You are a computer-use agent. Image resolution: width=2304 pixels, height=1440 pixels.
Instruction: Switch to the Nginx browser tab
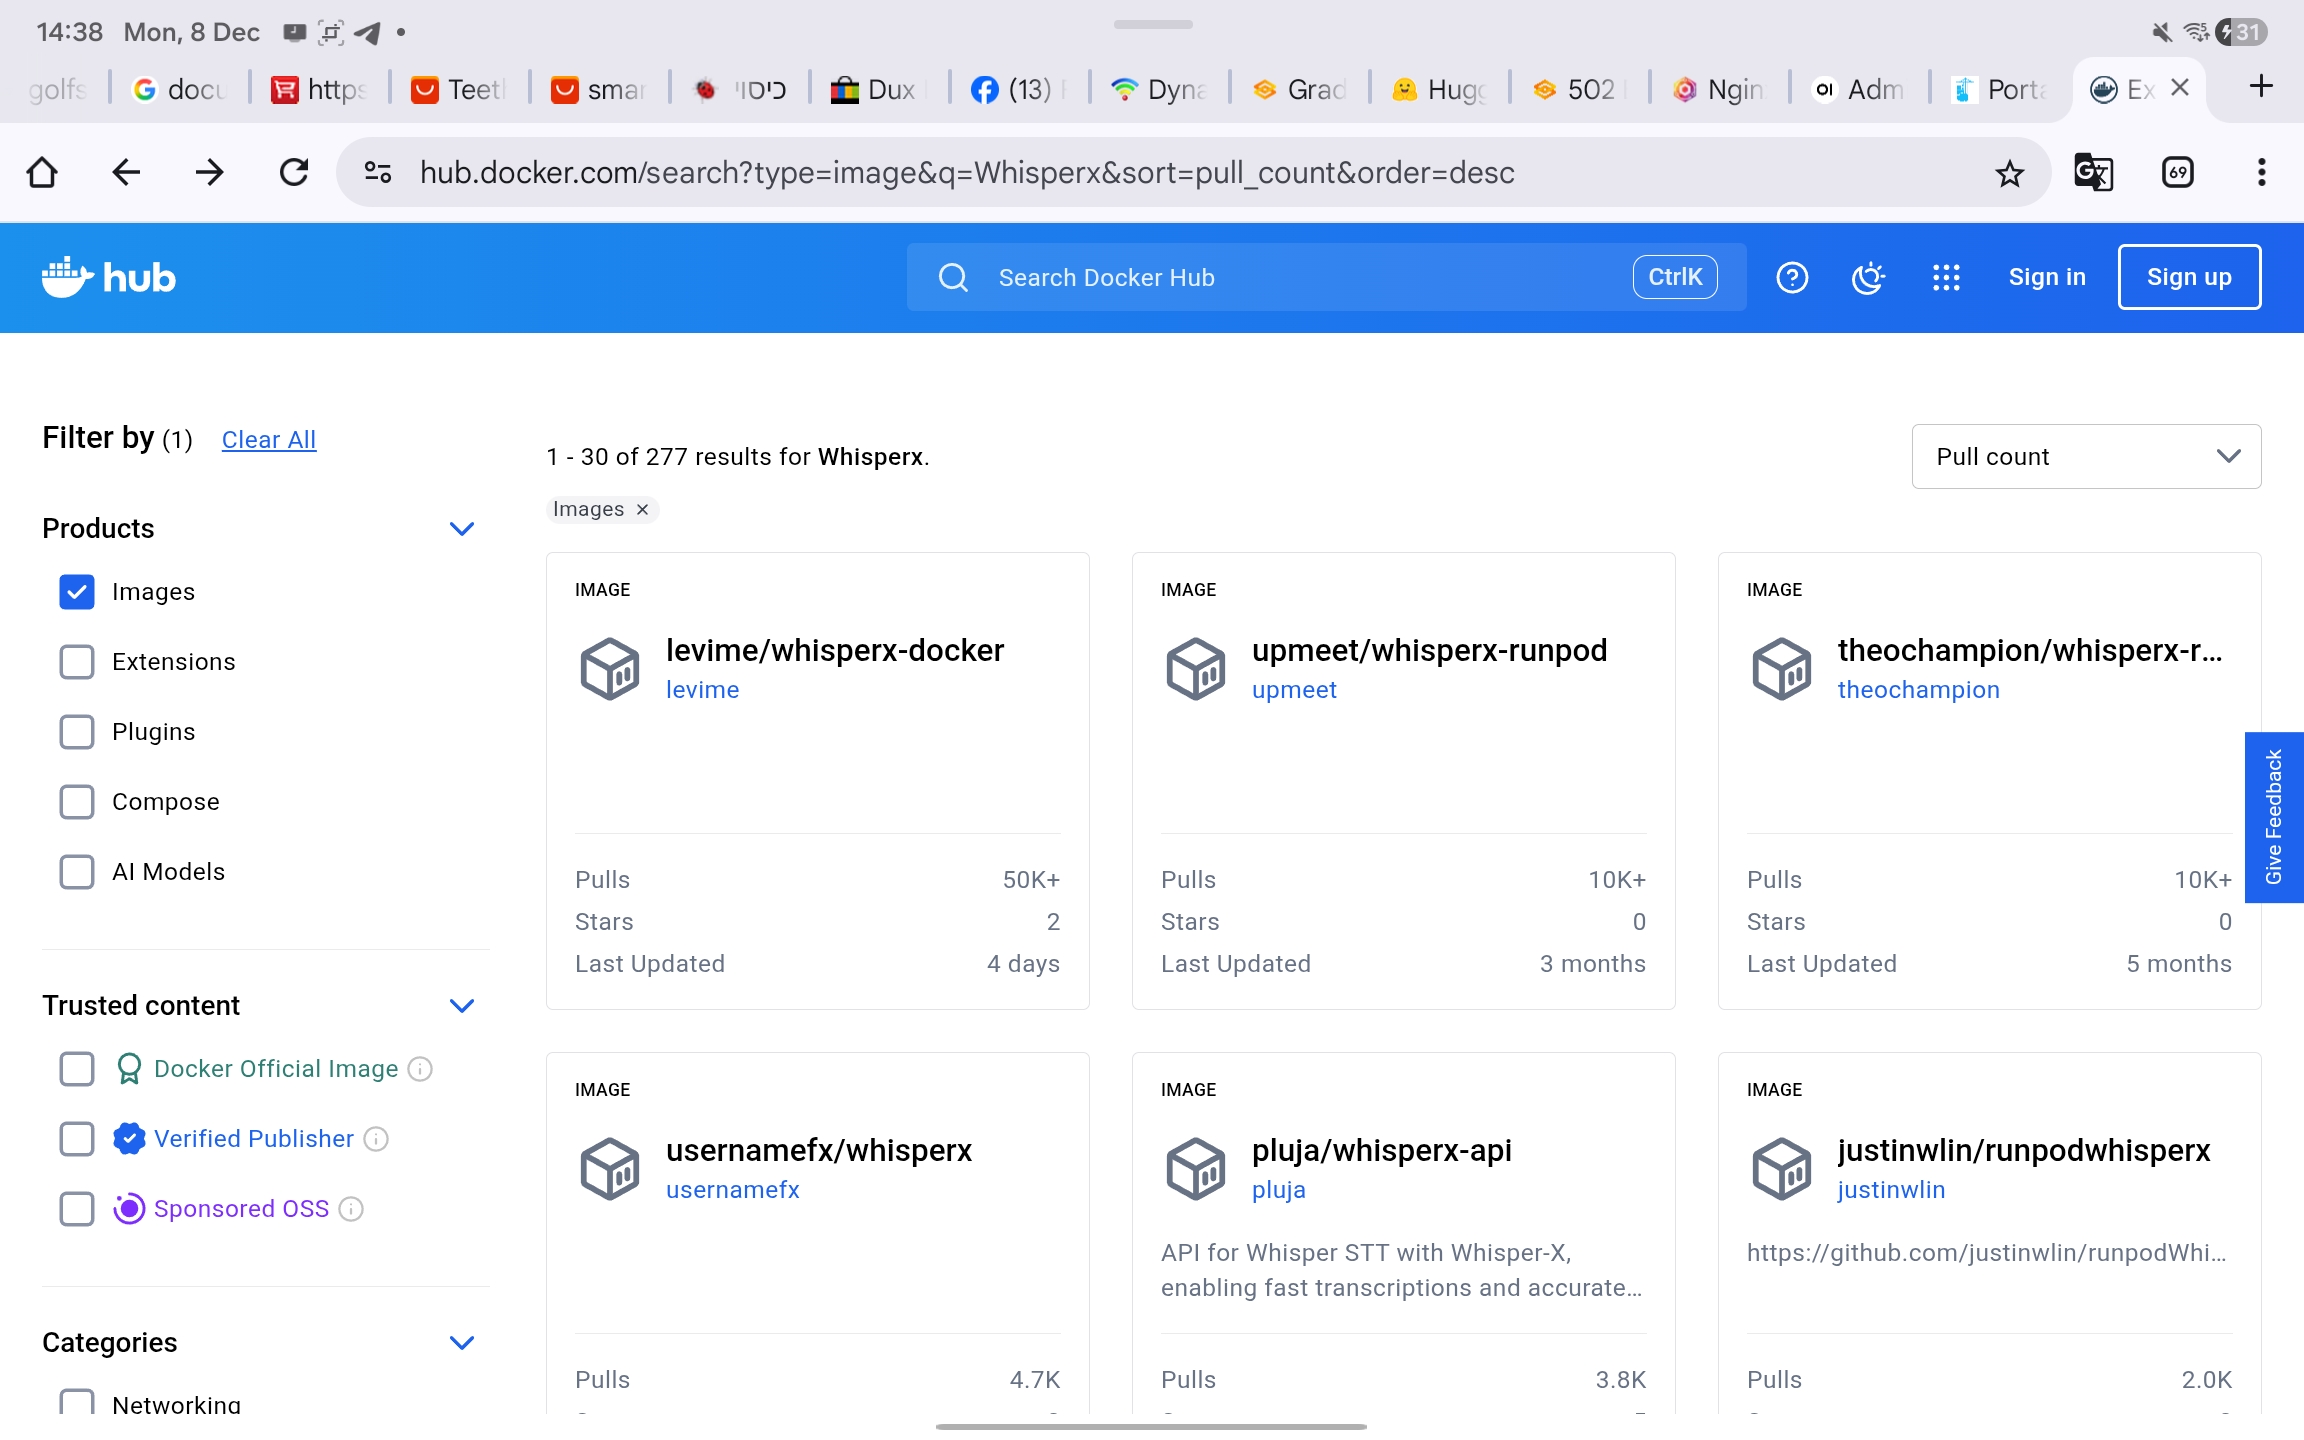coord(1719,89)
